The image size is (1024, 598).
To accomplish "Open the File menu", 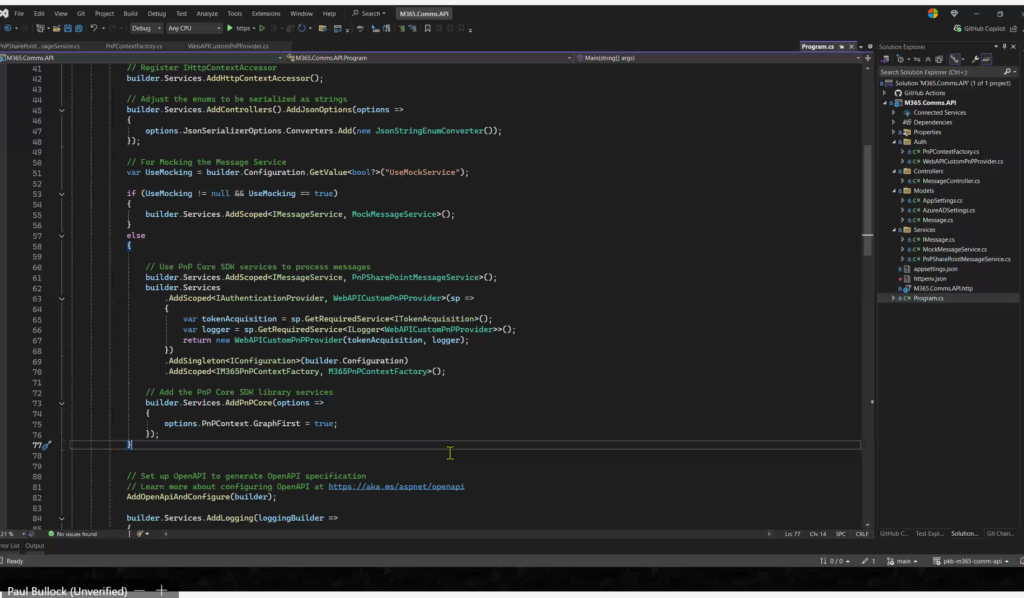I will tap(19, 13).
